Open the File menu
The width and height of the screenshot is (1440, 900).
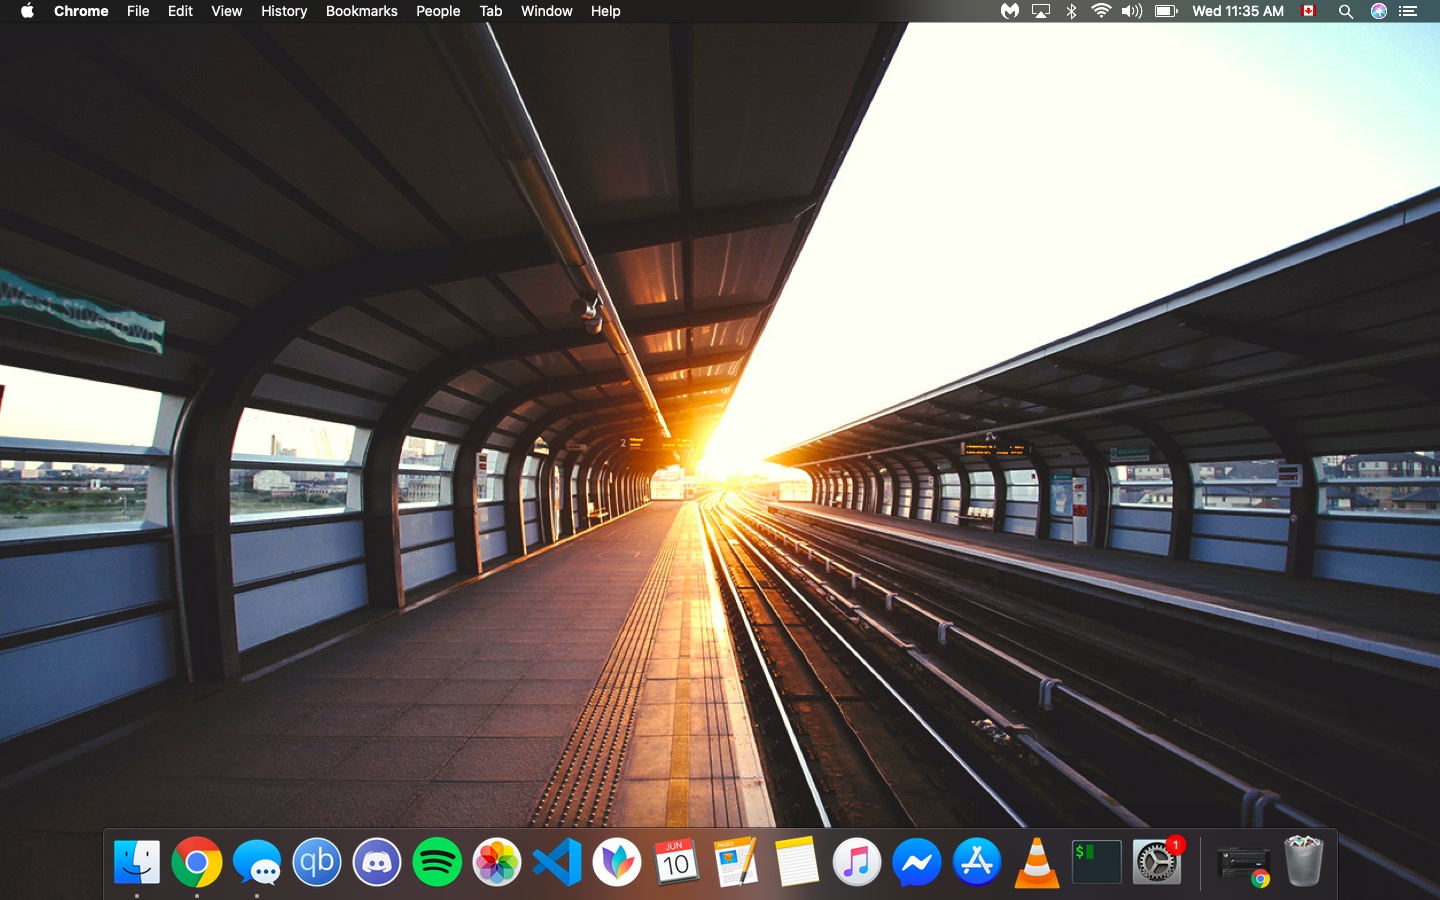point(138,11)
